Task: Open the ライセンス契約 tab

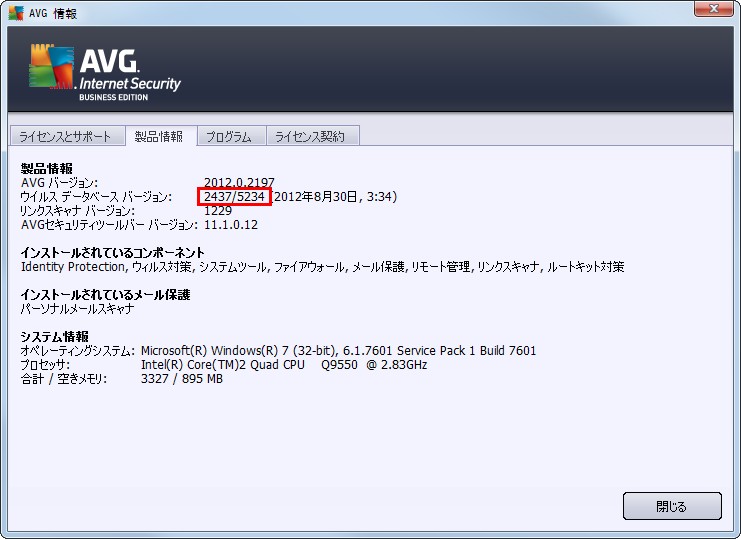Action: click(312, 136)
